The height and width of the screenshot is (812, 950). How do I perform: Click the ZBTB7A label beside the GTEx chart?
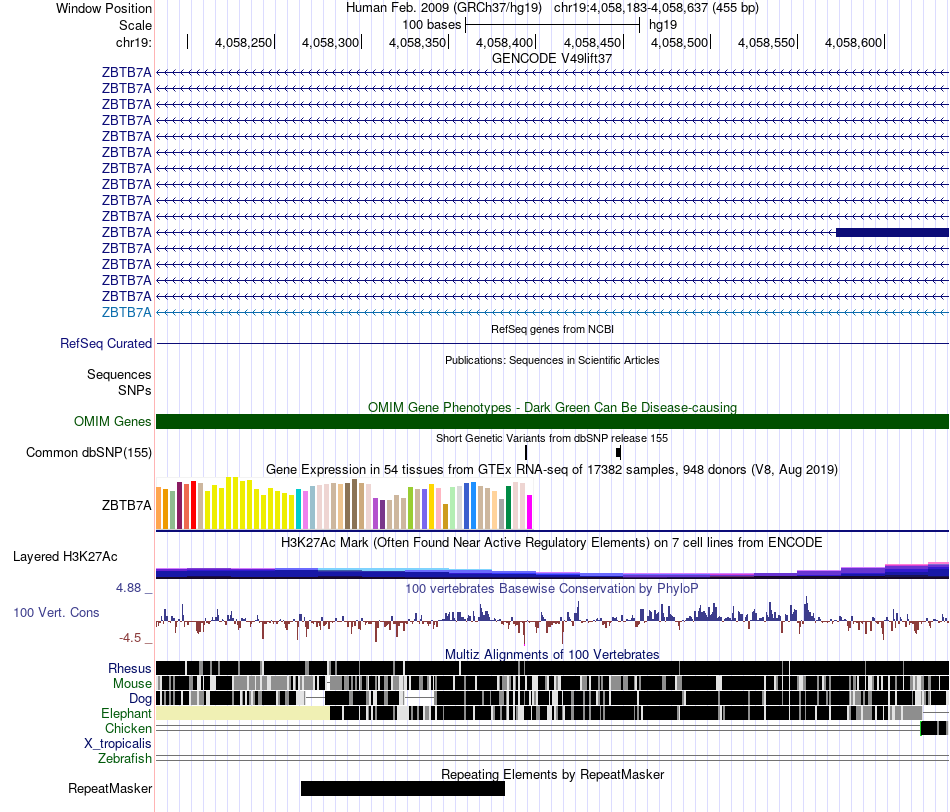pos(127,505)
